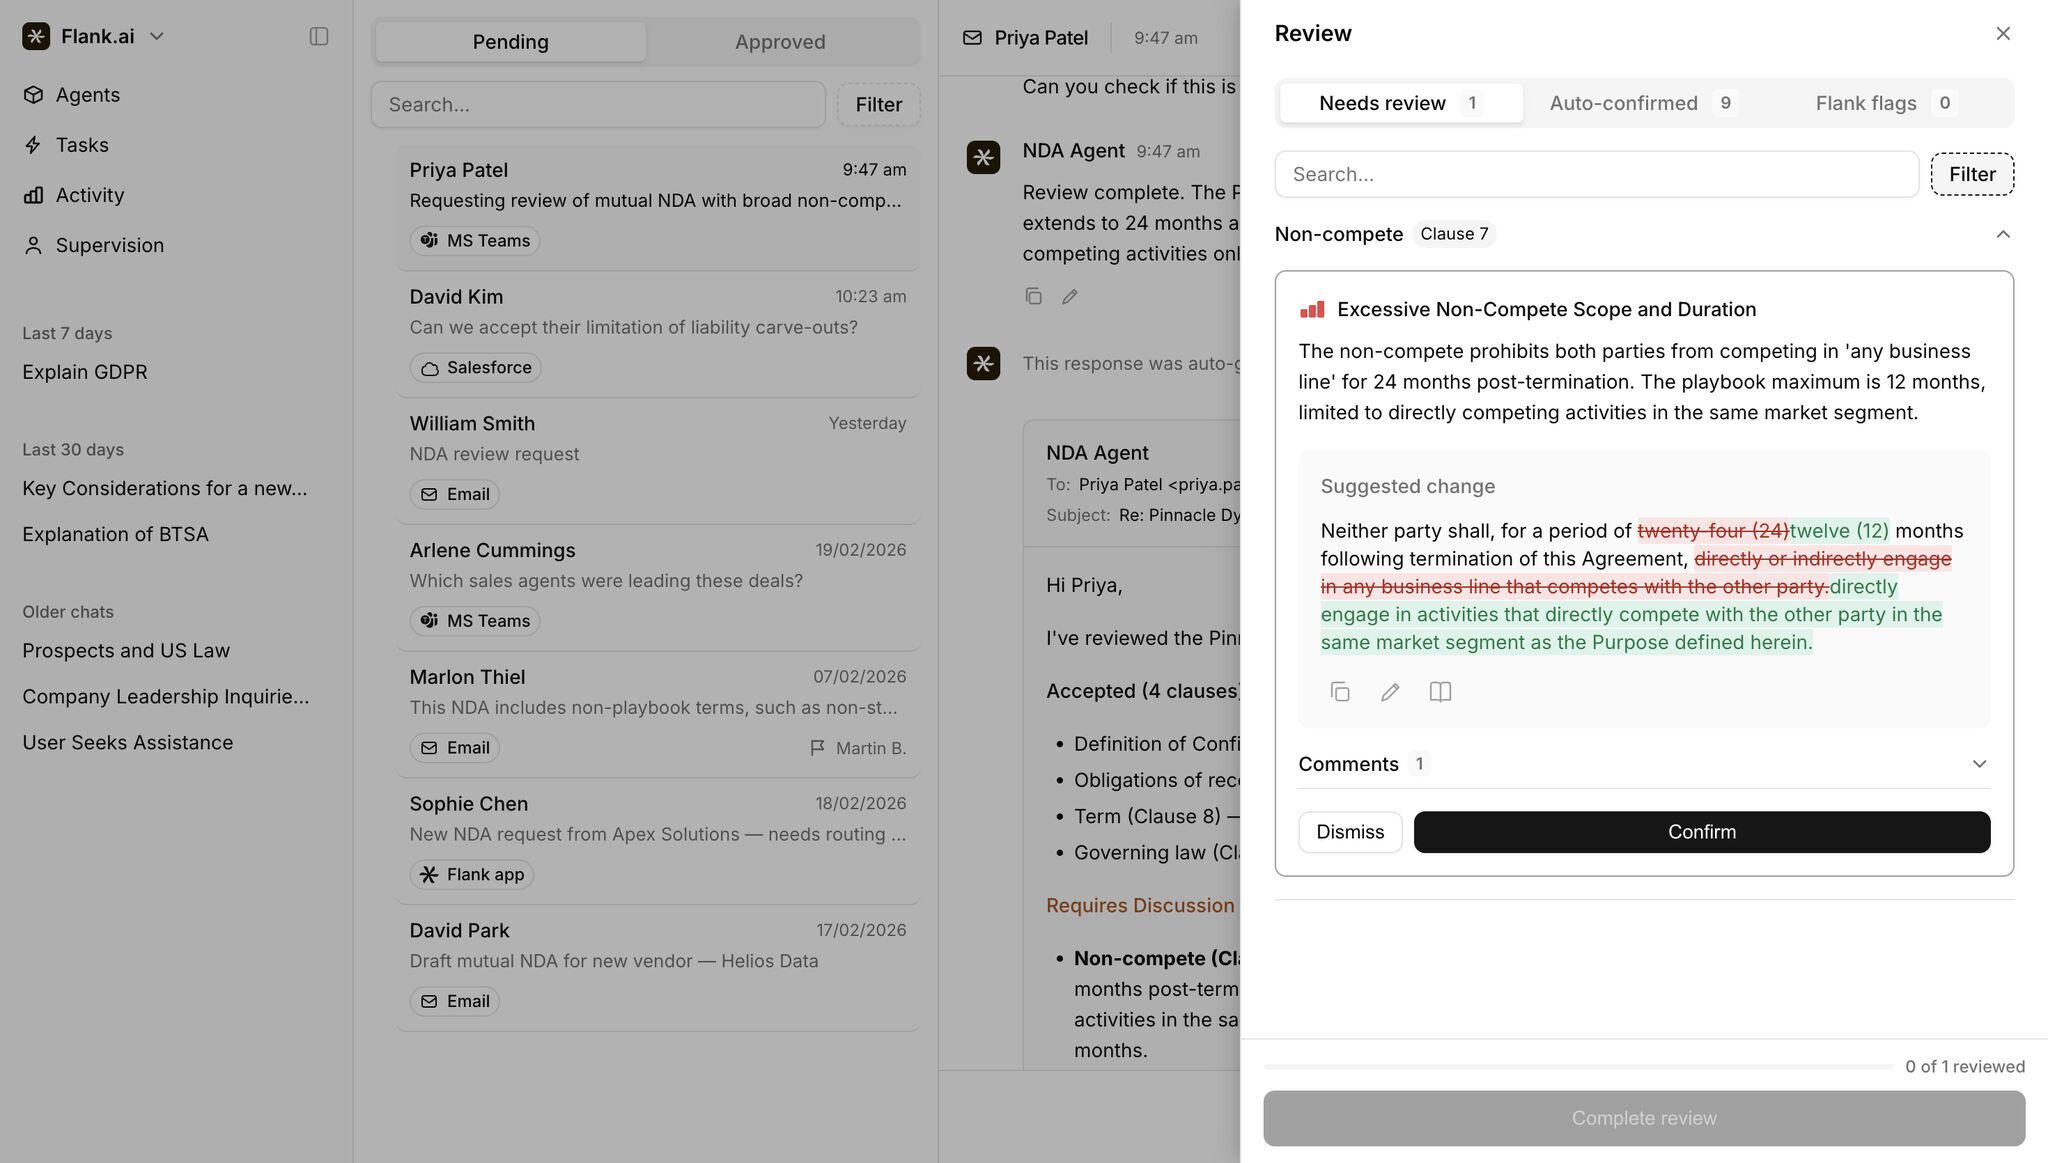Click the Complete review button
Screen dimensions: 2048x1163
(1644, 1118)
